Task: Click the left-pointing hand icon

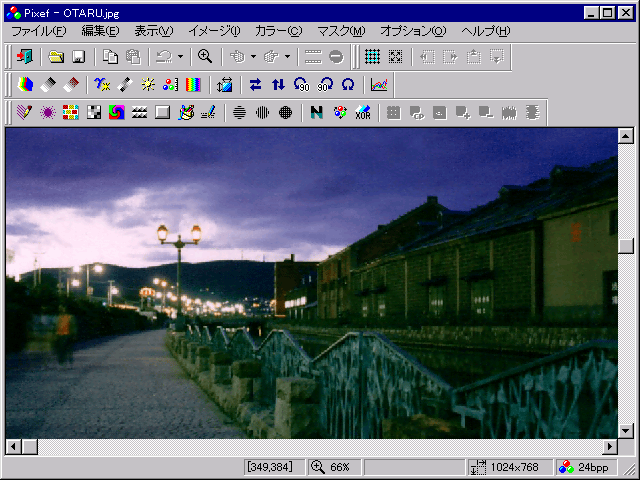Action: tap(237, 56)
